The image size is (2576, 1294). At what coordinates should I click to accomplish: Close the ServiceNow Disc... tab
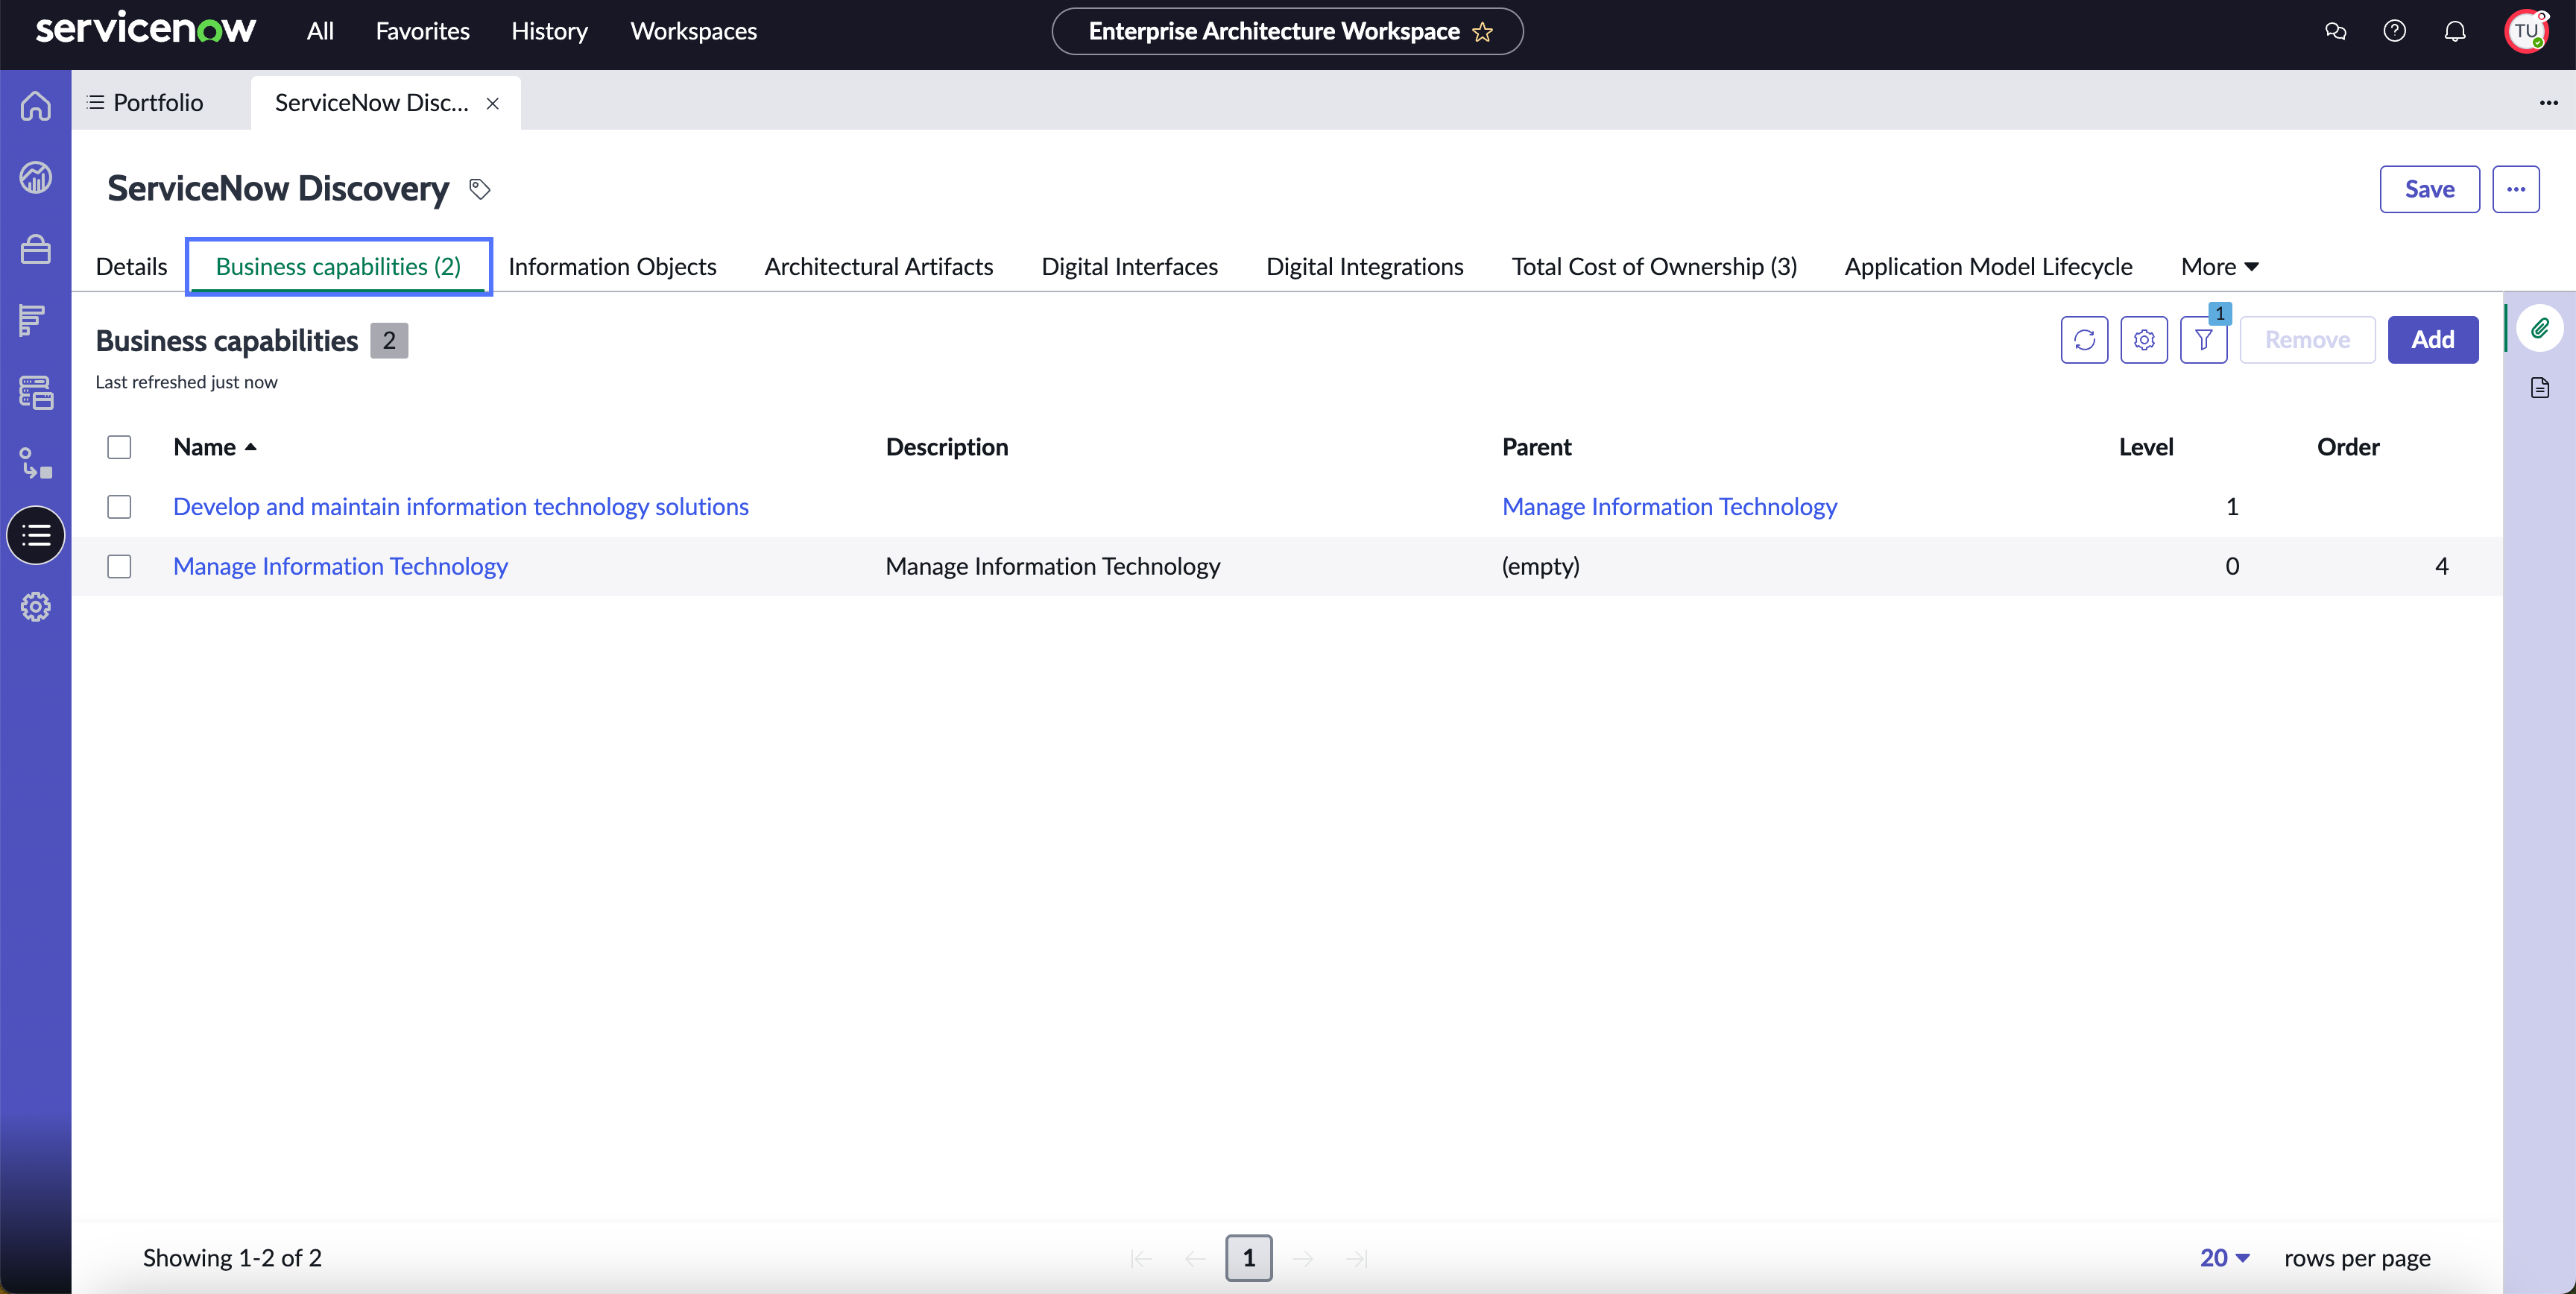[x=493, y=103]
